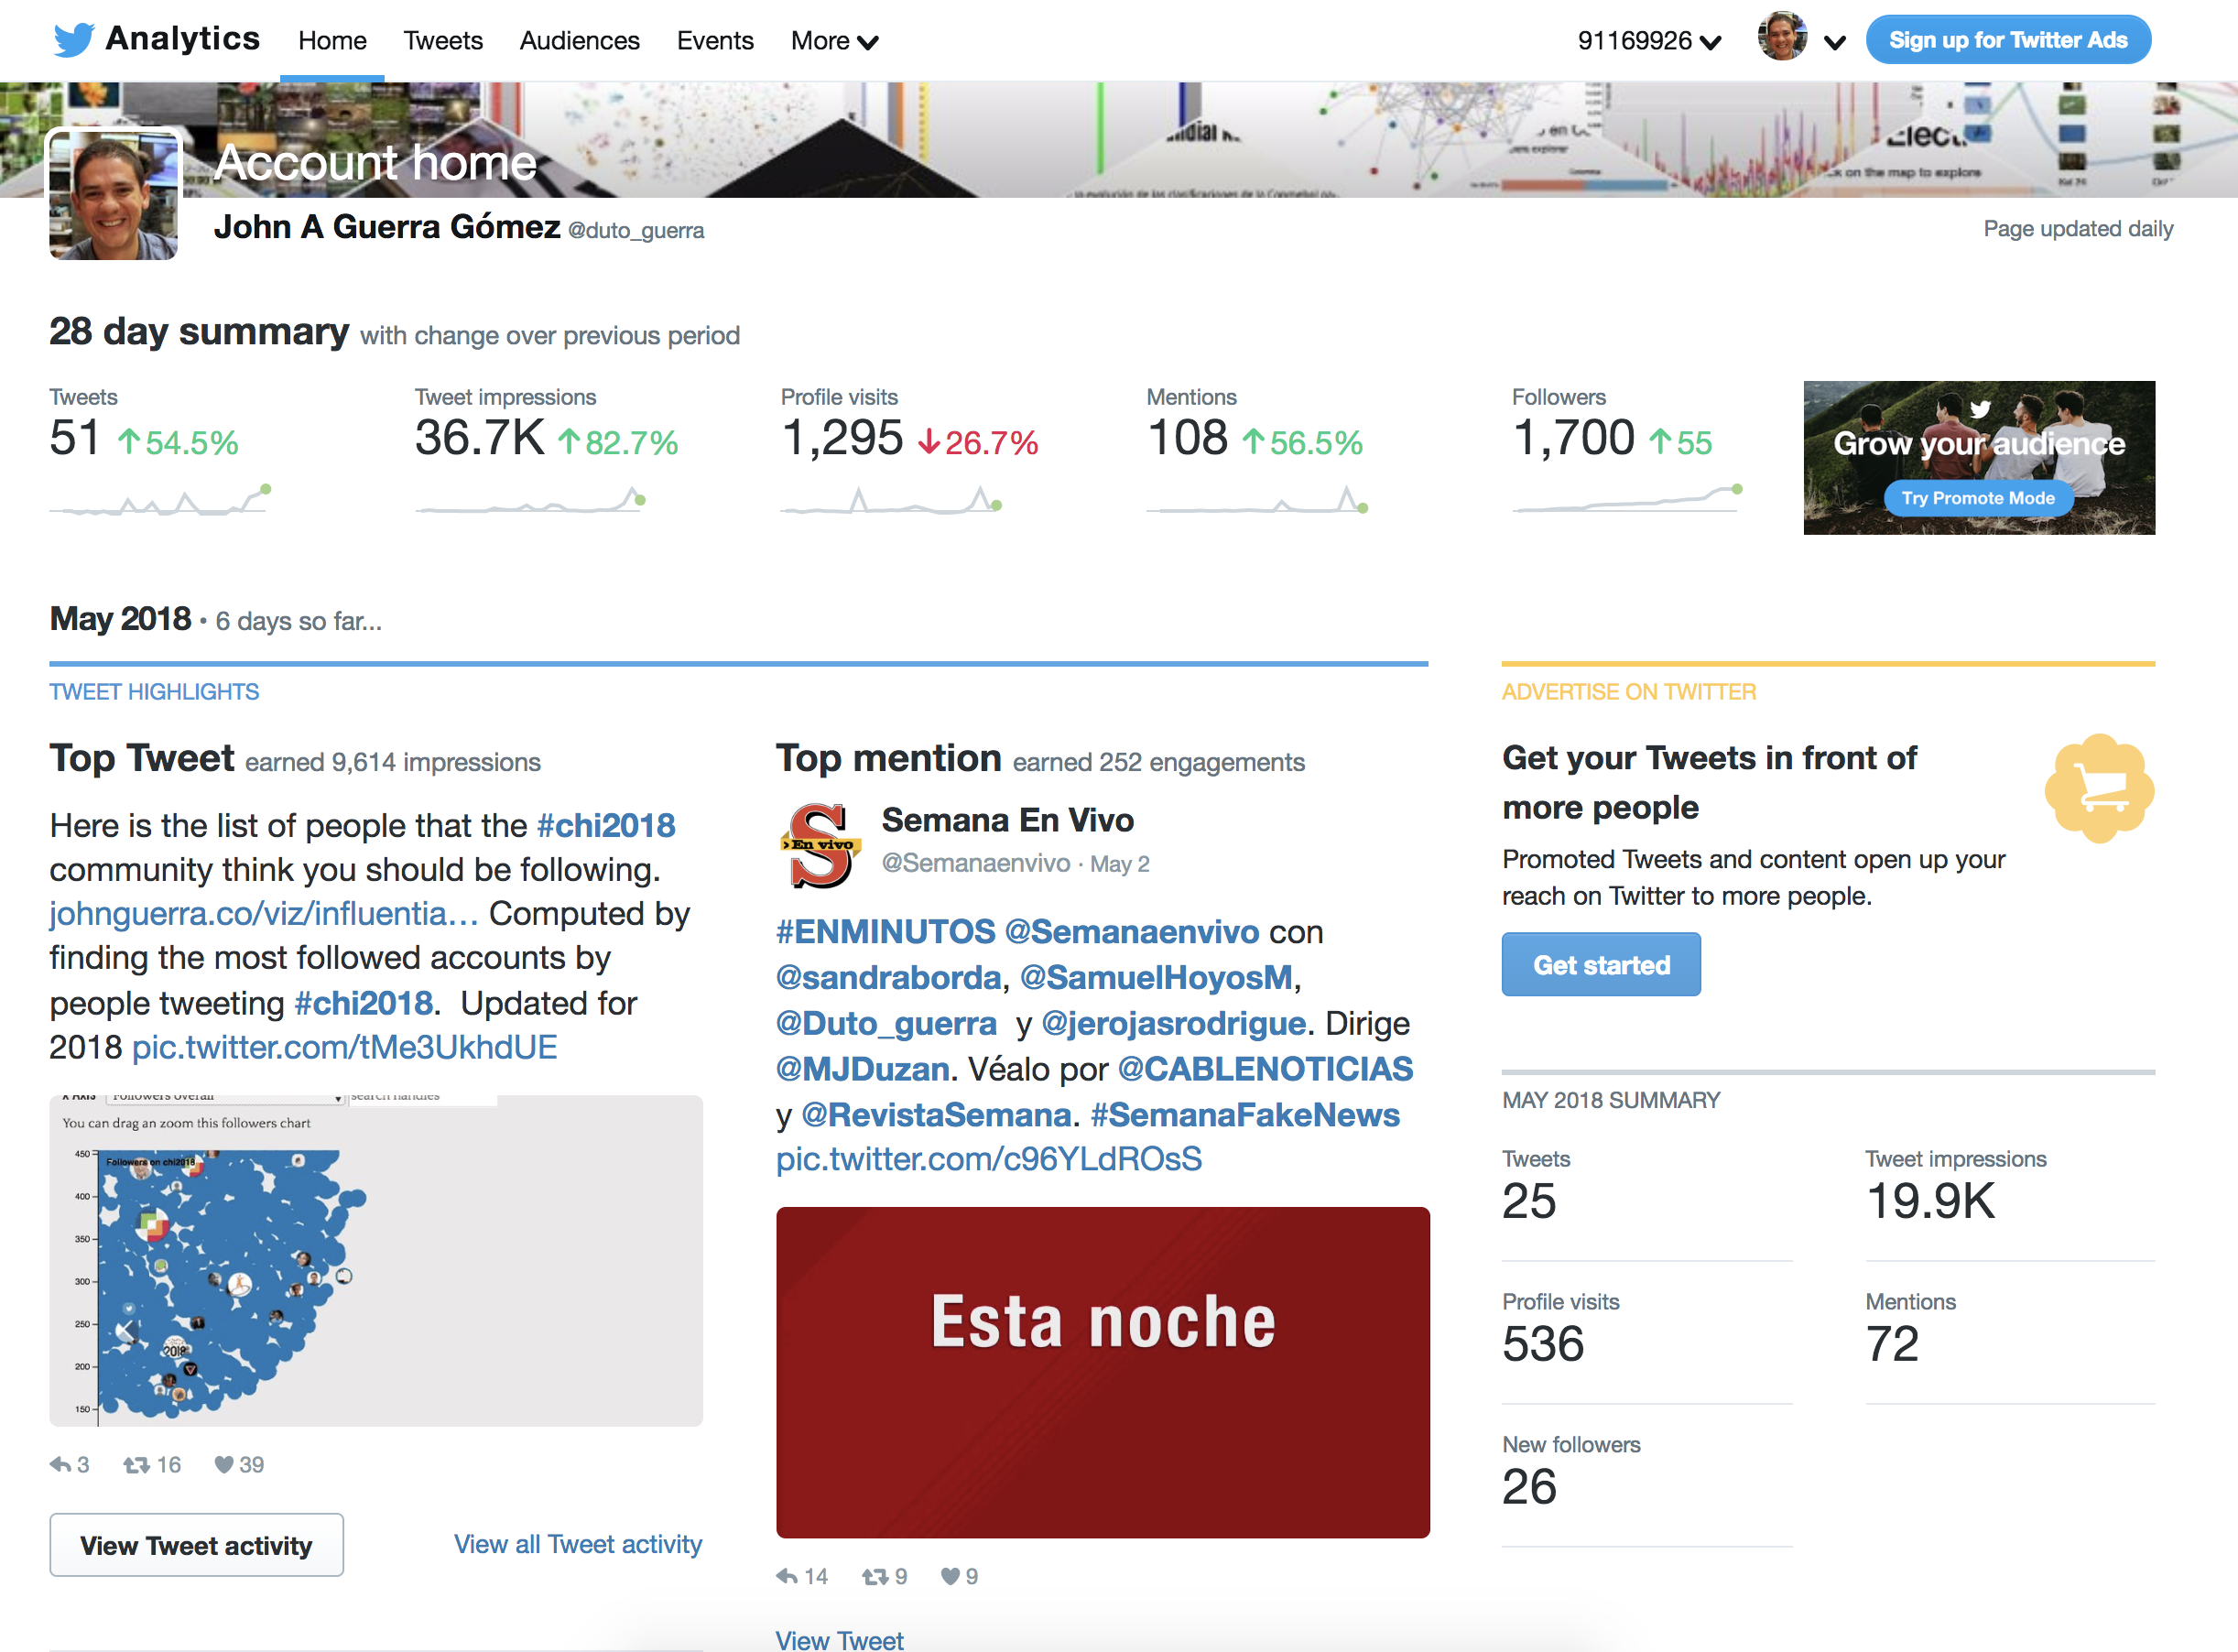Open View all Tweet activity link
2238x1652 pixels.
tap(578, 1544)
